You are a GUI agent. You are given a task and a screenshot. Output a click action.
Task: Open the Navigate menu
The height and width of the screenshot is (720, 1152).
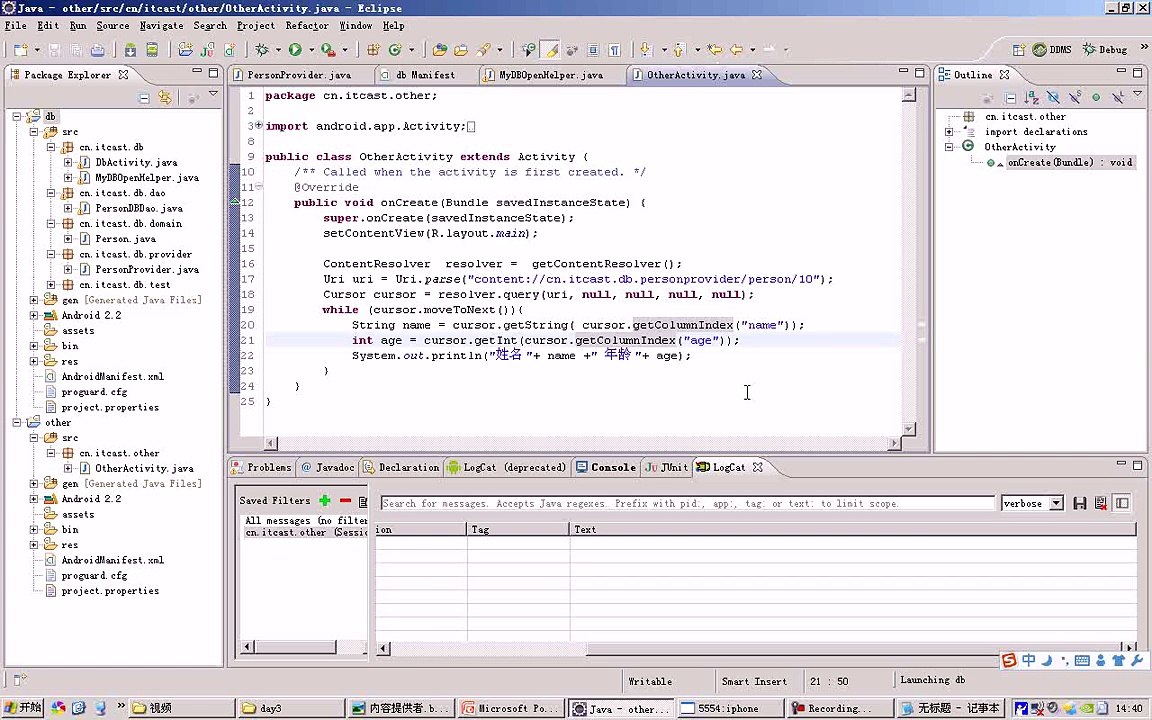tap(162, 26)
